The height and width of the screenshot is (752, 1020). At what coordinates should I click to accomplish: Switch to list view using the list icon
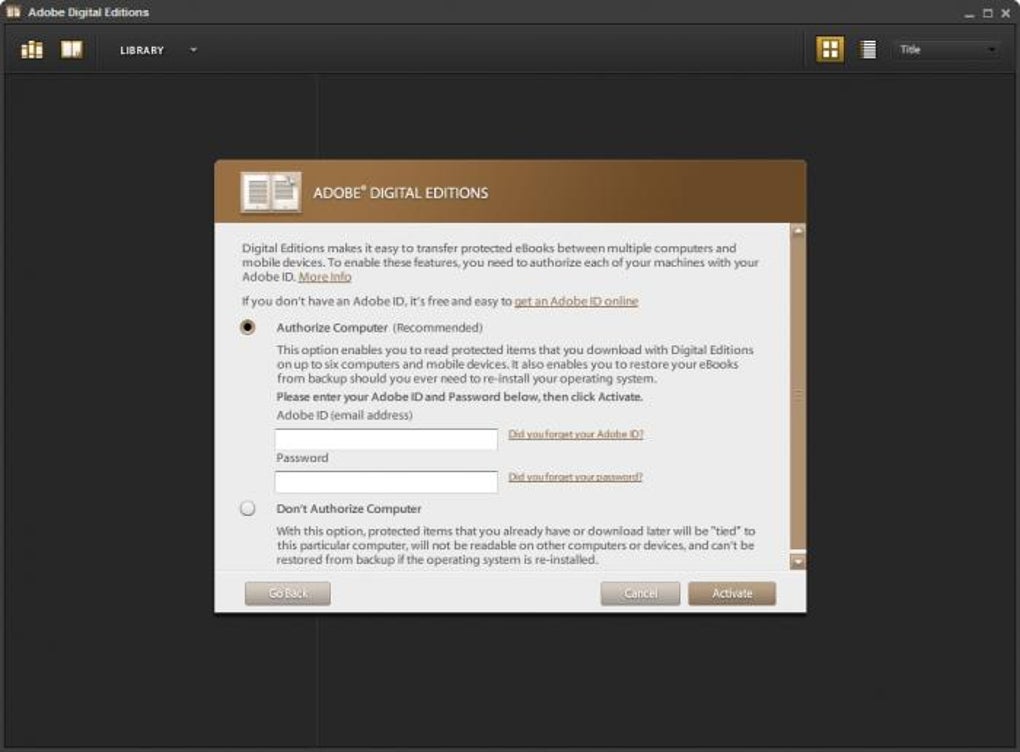(868, 48)
